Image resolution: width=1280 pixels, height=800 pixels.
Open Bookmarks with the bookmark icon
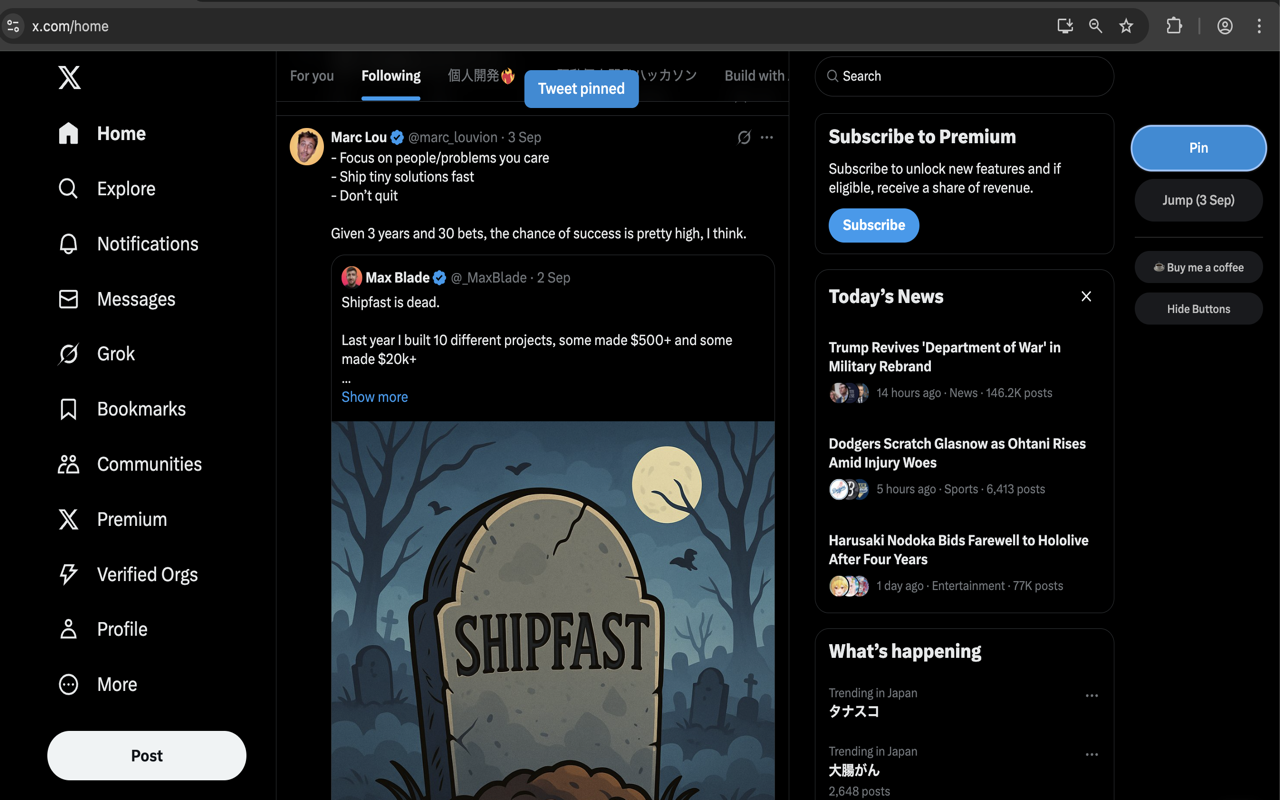click(x=68, y=409)
